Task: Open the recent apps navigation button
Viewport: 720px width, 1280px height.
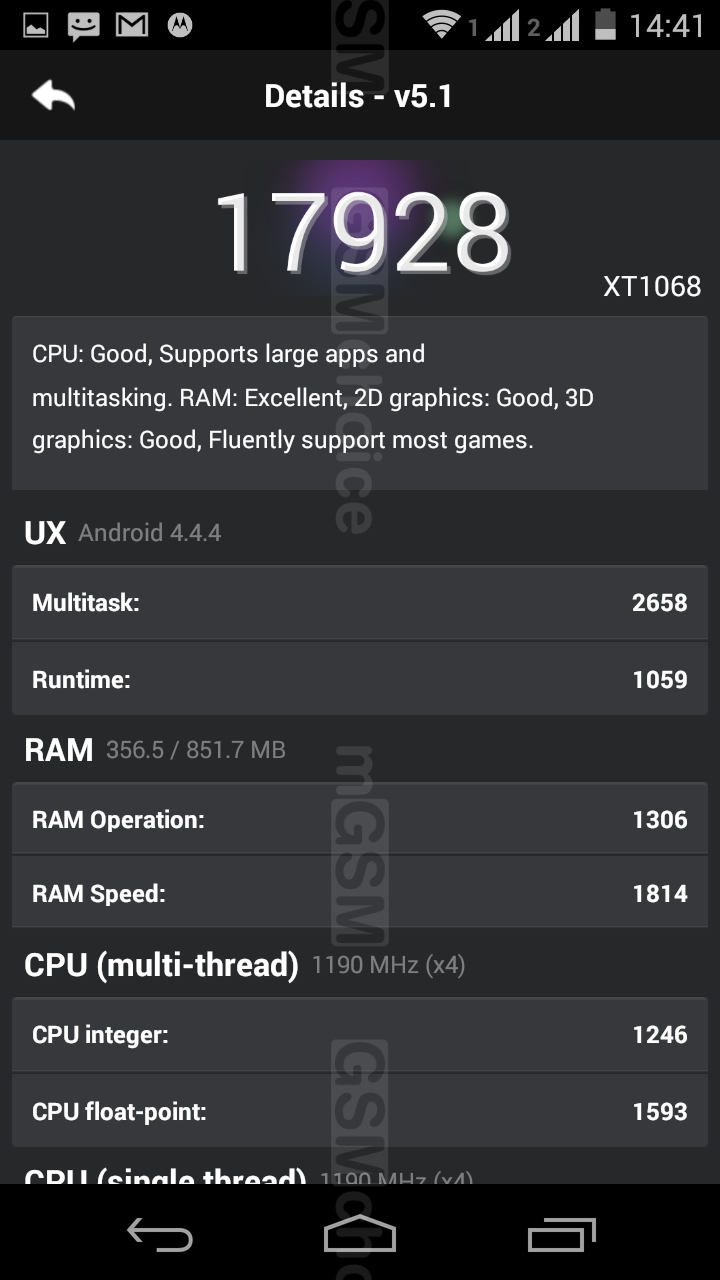Action: [x=561, y=1236]
